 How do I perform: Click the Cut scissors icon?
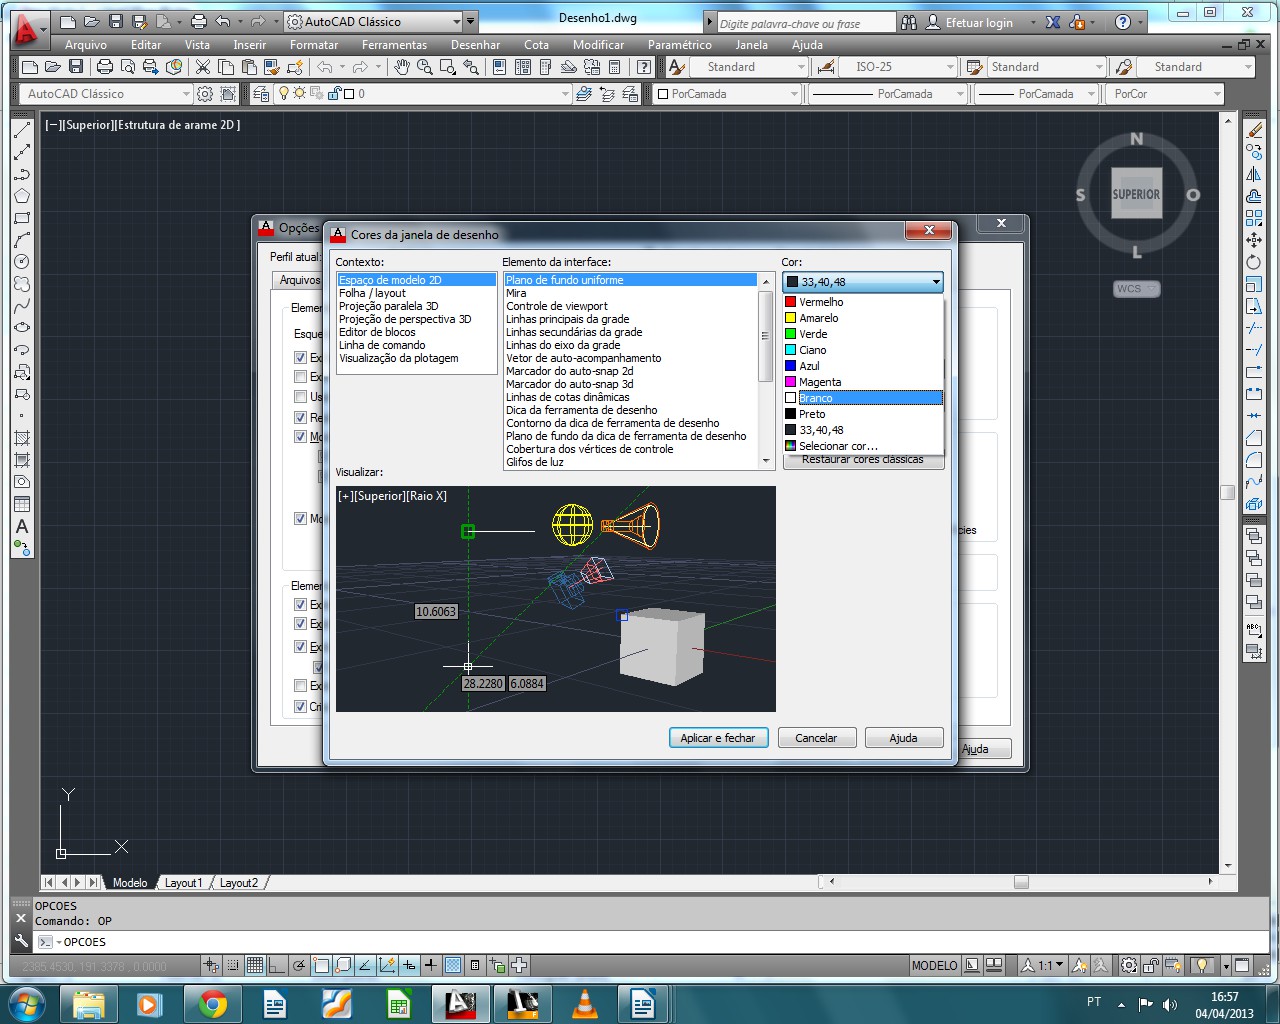click(203, 67)
